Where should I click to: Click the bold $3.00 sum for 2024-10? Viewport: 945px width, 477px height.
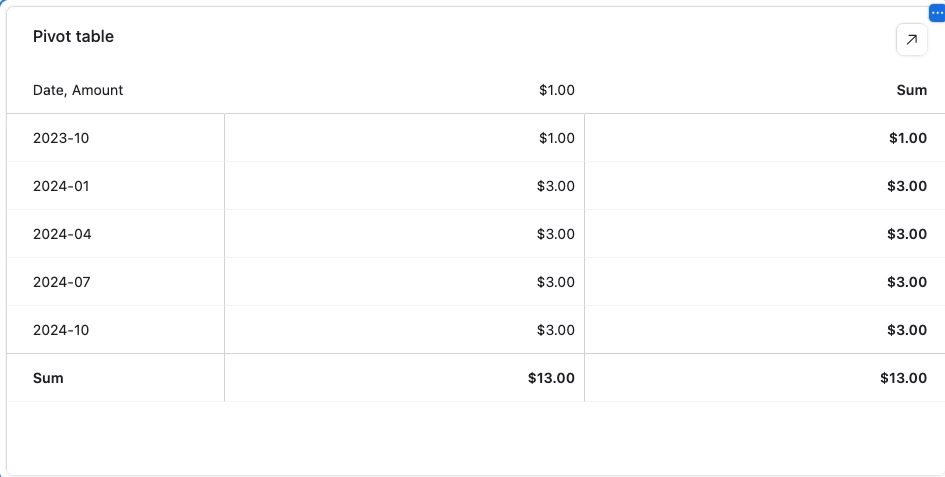907,330
